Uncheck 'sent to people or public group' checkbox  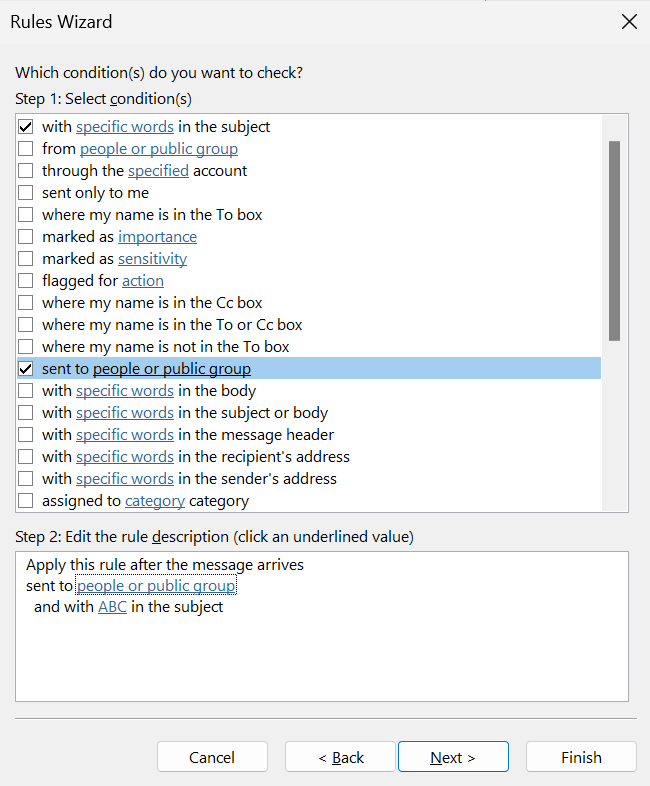26,369
